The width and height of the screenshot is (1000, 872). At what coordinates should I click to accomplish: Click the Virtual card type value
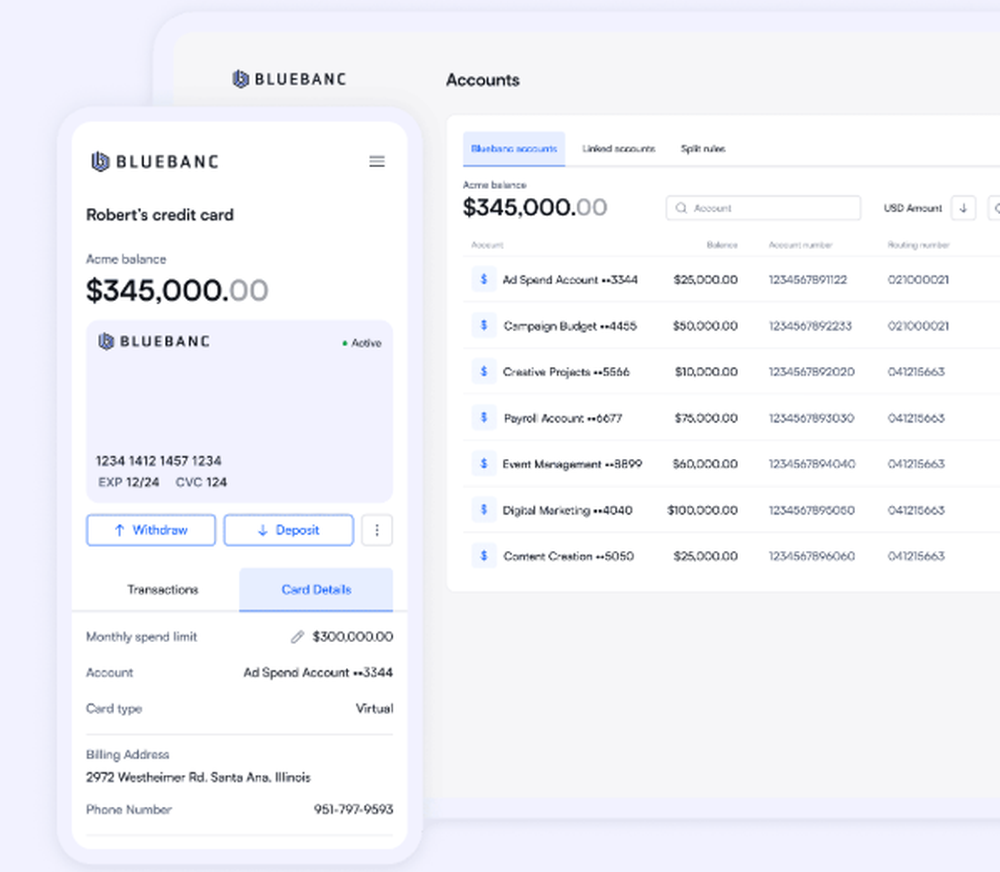(x=374, y=709)
